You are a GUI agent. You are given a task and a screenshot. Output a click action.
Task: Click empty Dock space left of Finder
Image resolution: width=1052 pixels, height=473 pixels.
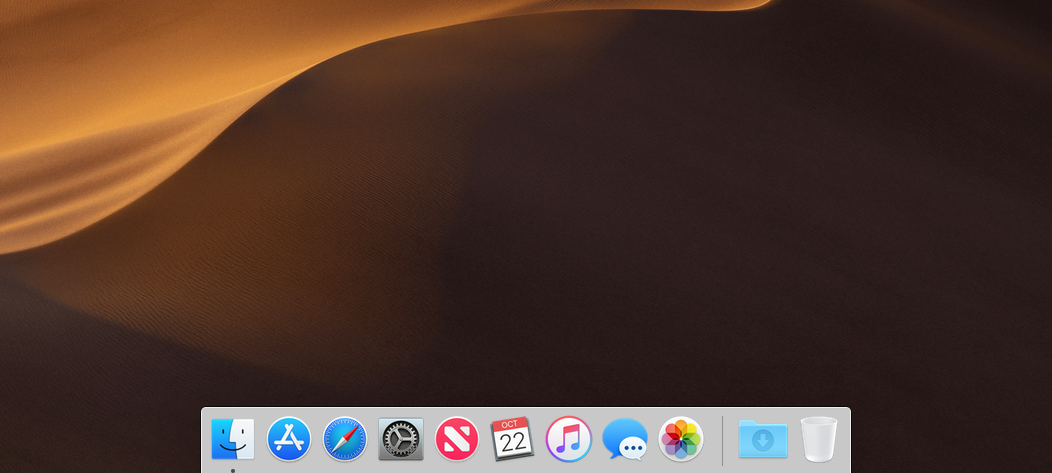(206, 440)
